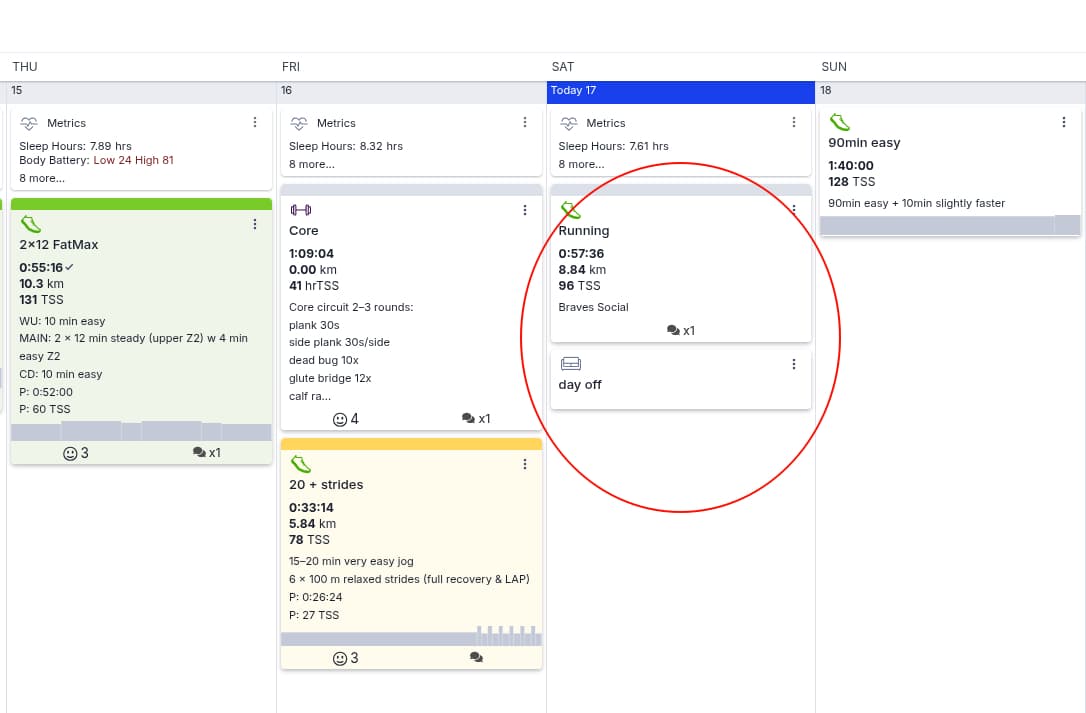Viewport: 1086px width, 713px height.
Task: Open options menu for Friday Metrics
Action: click(x=525, y=123)
